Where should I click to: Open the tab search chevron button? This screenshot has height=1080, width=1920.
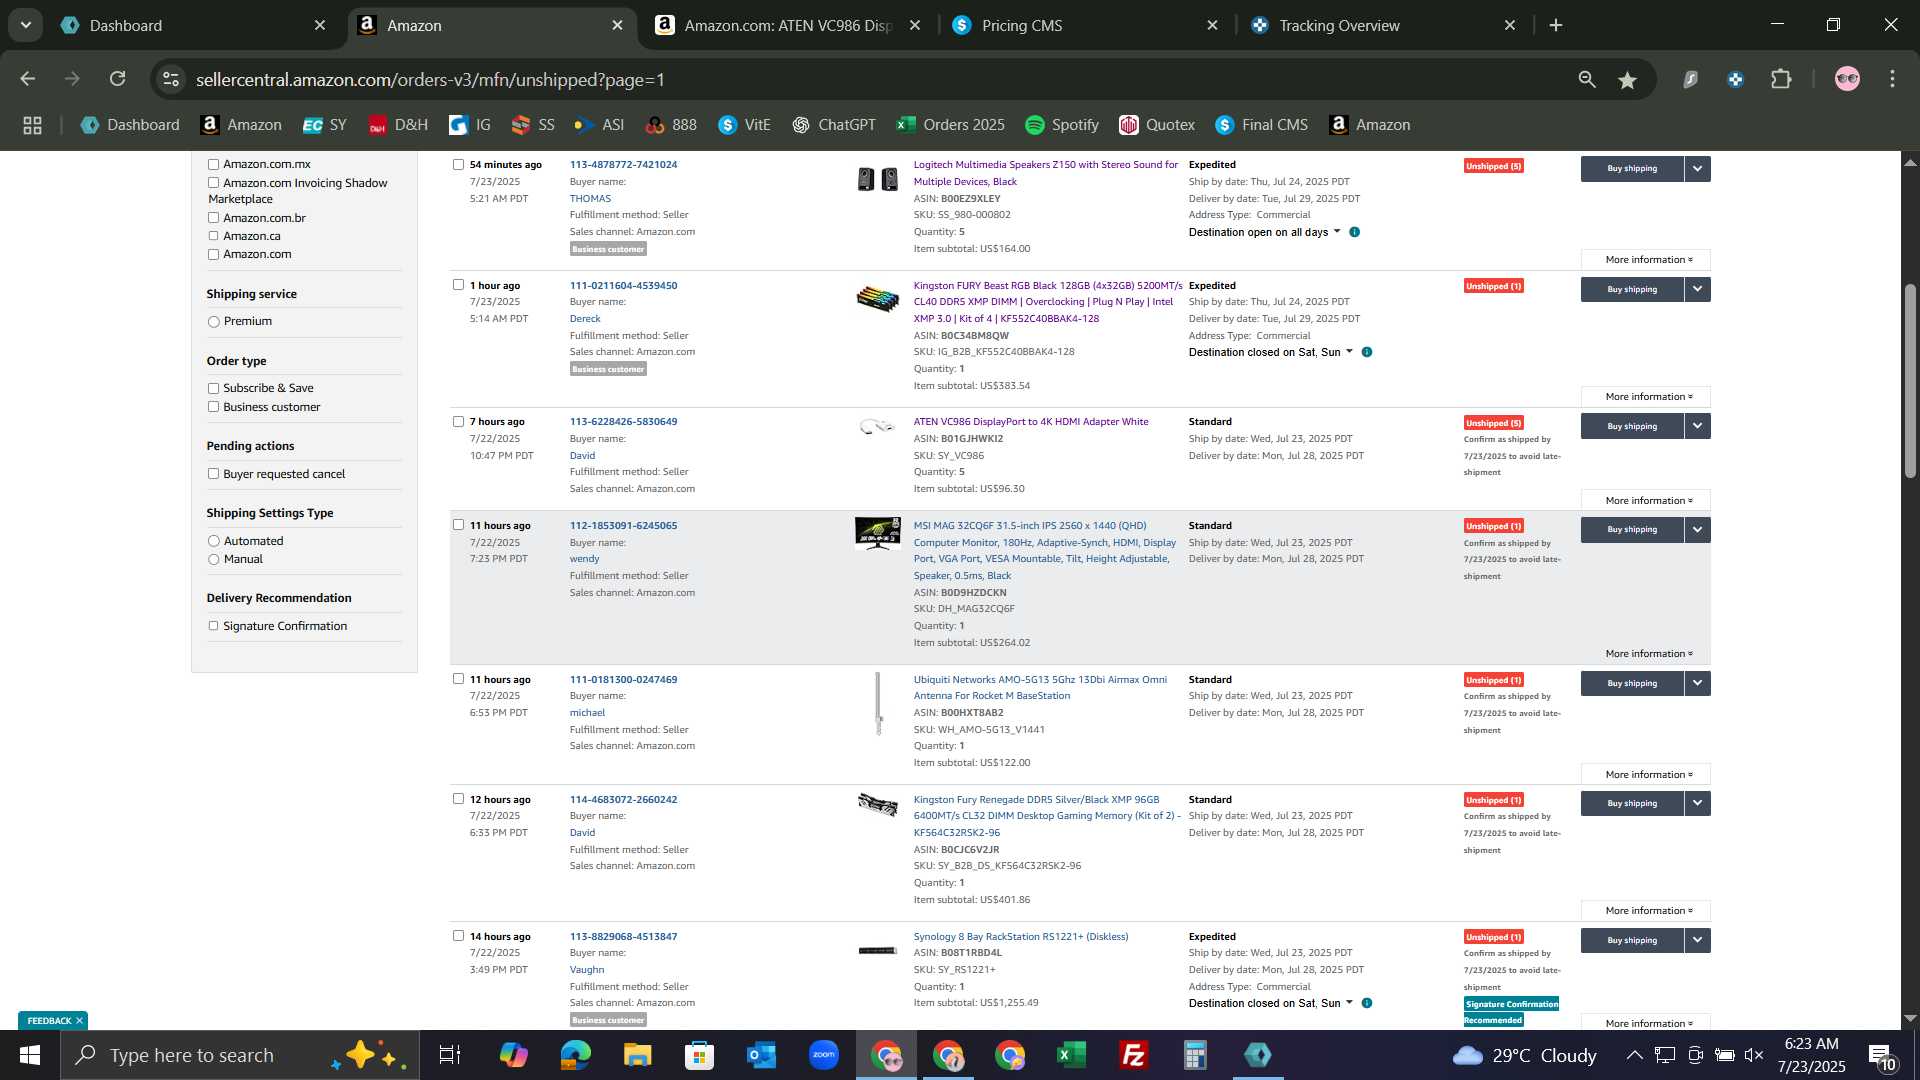coord(26,25)
